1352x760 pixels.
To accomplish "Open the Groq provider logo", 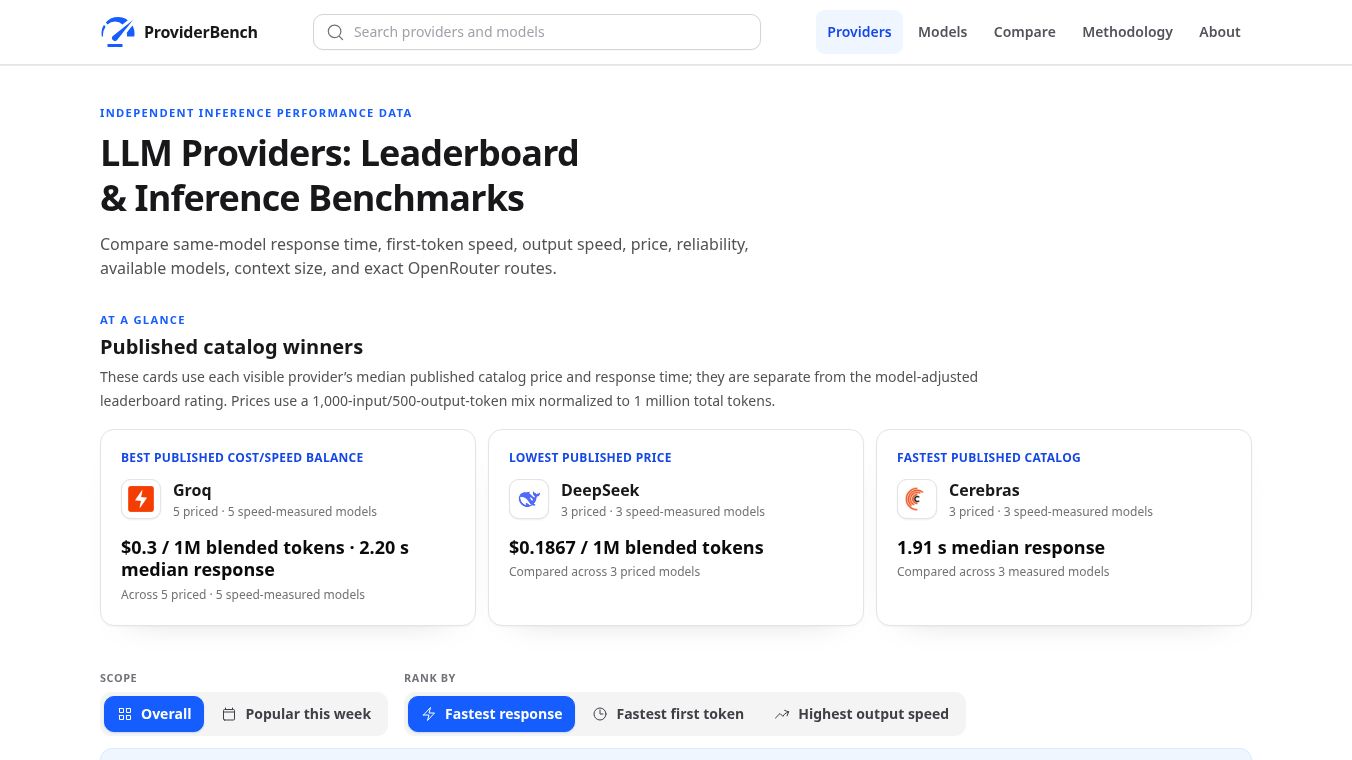I will click(141, 499).
